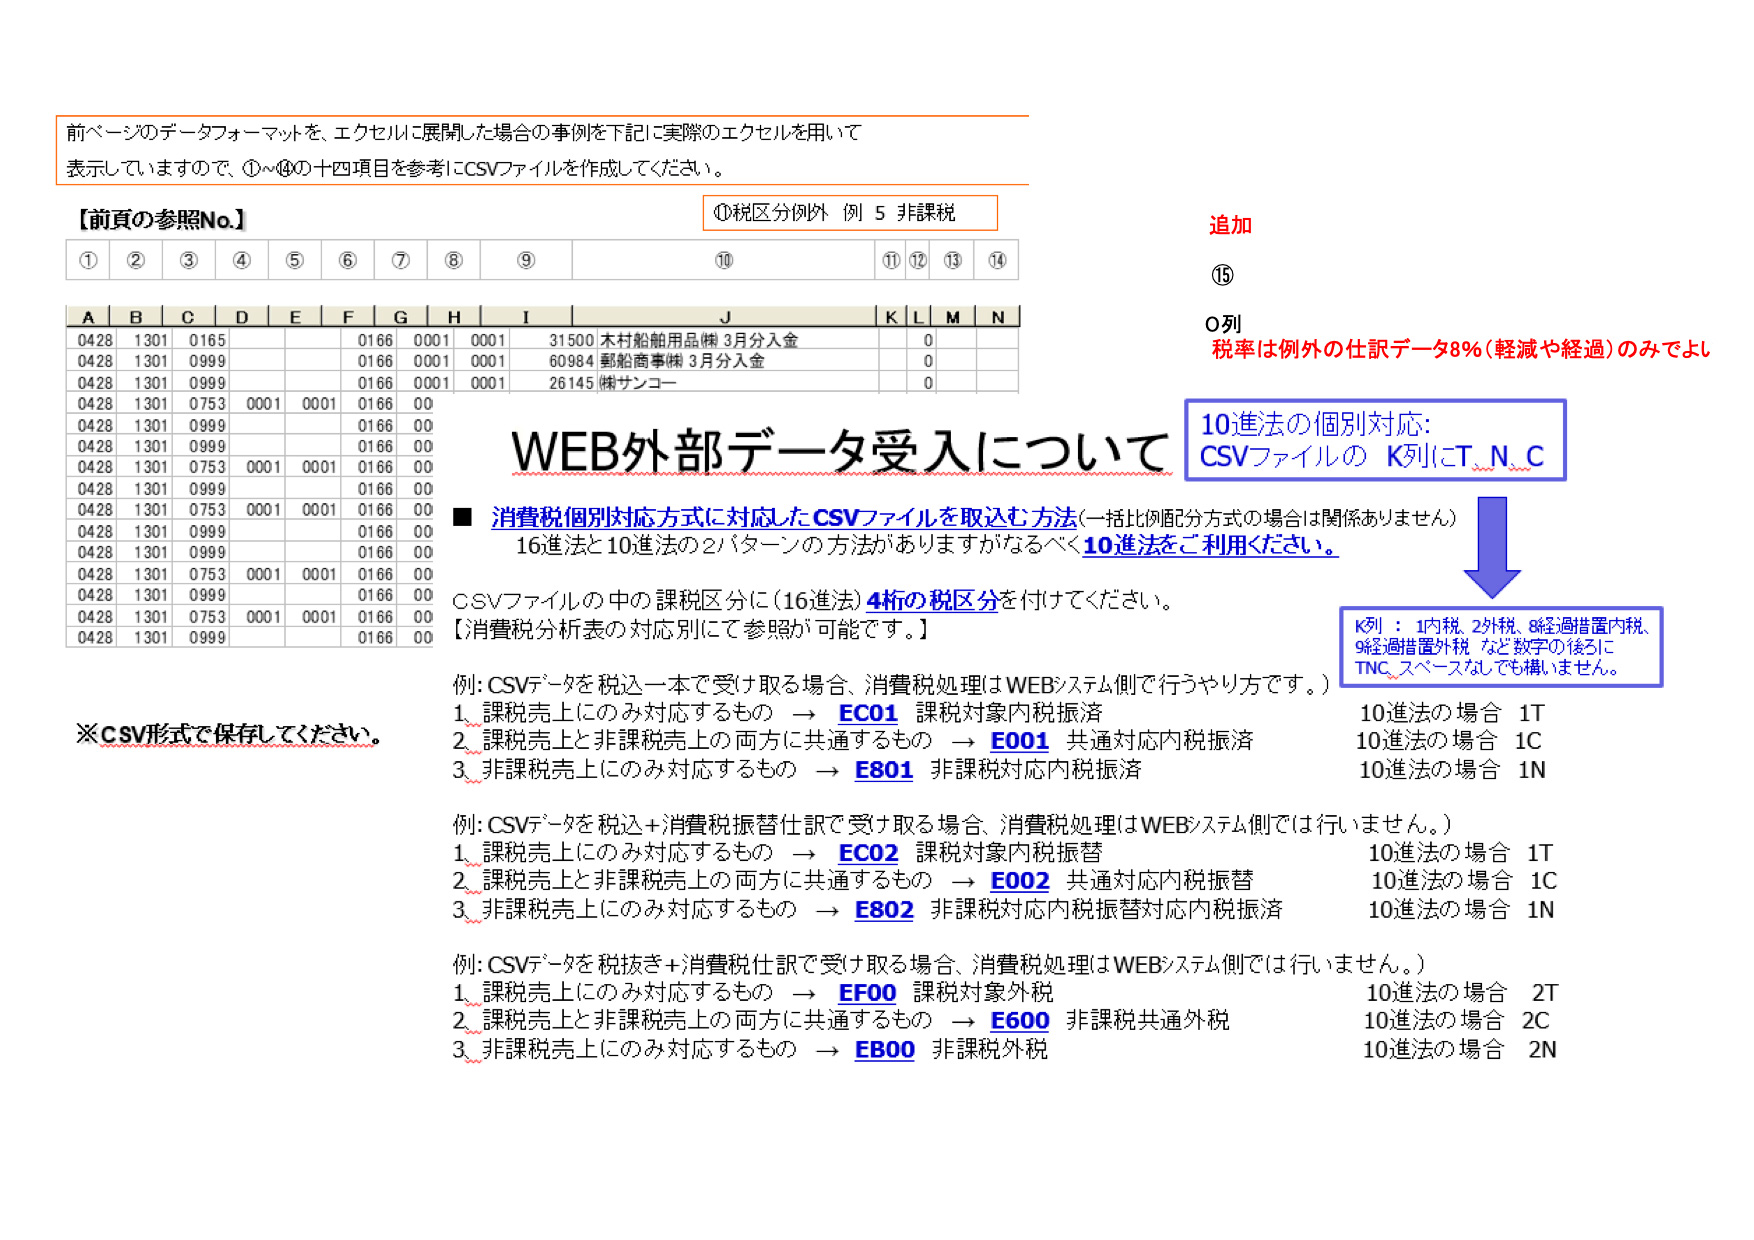This screenshot has height=1240, width=1754.
Task: Open the 4桁の税区分 link
Action: point(932,600)
